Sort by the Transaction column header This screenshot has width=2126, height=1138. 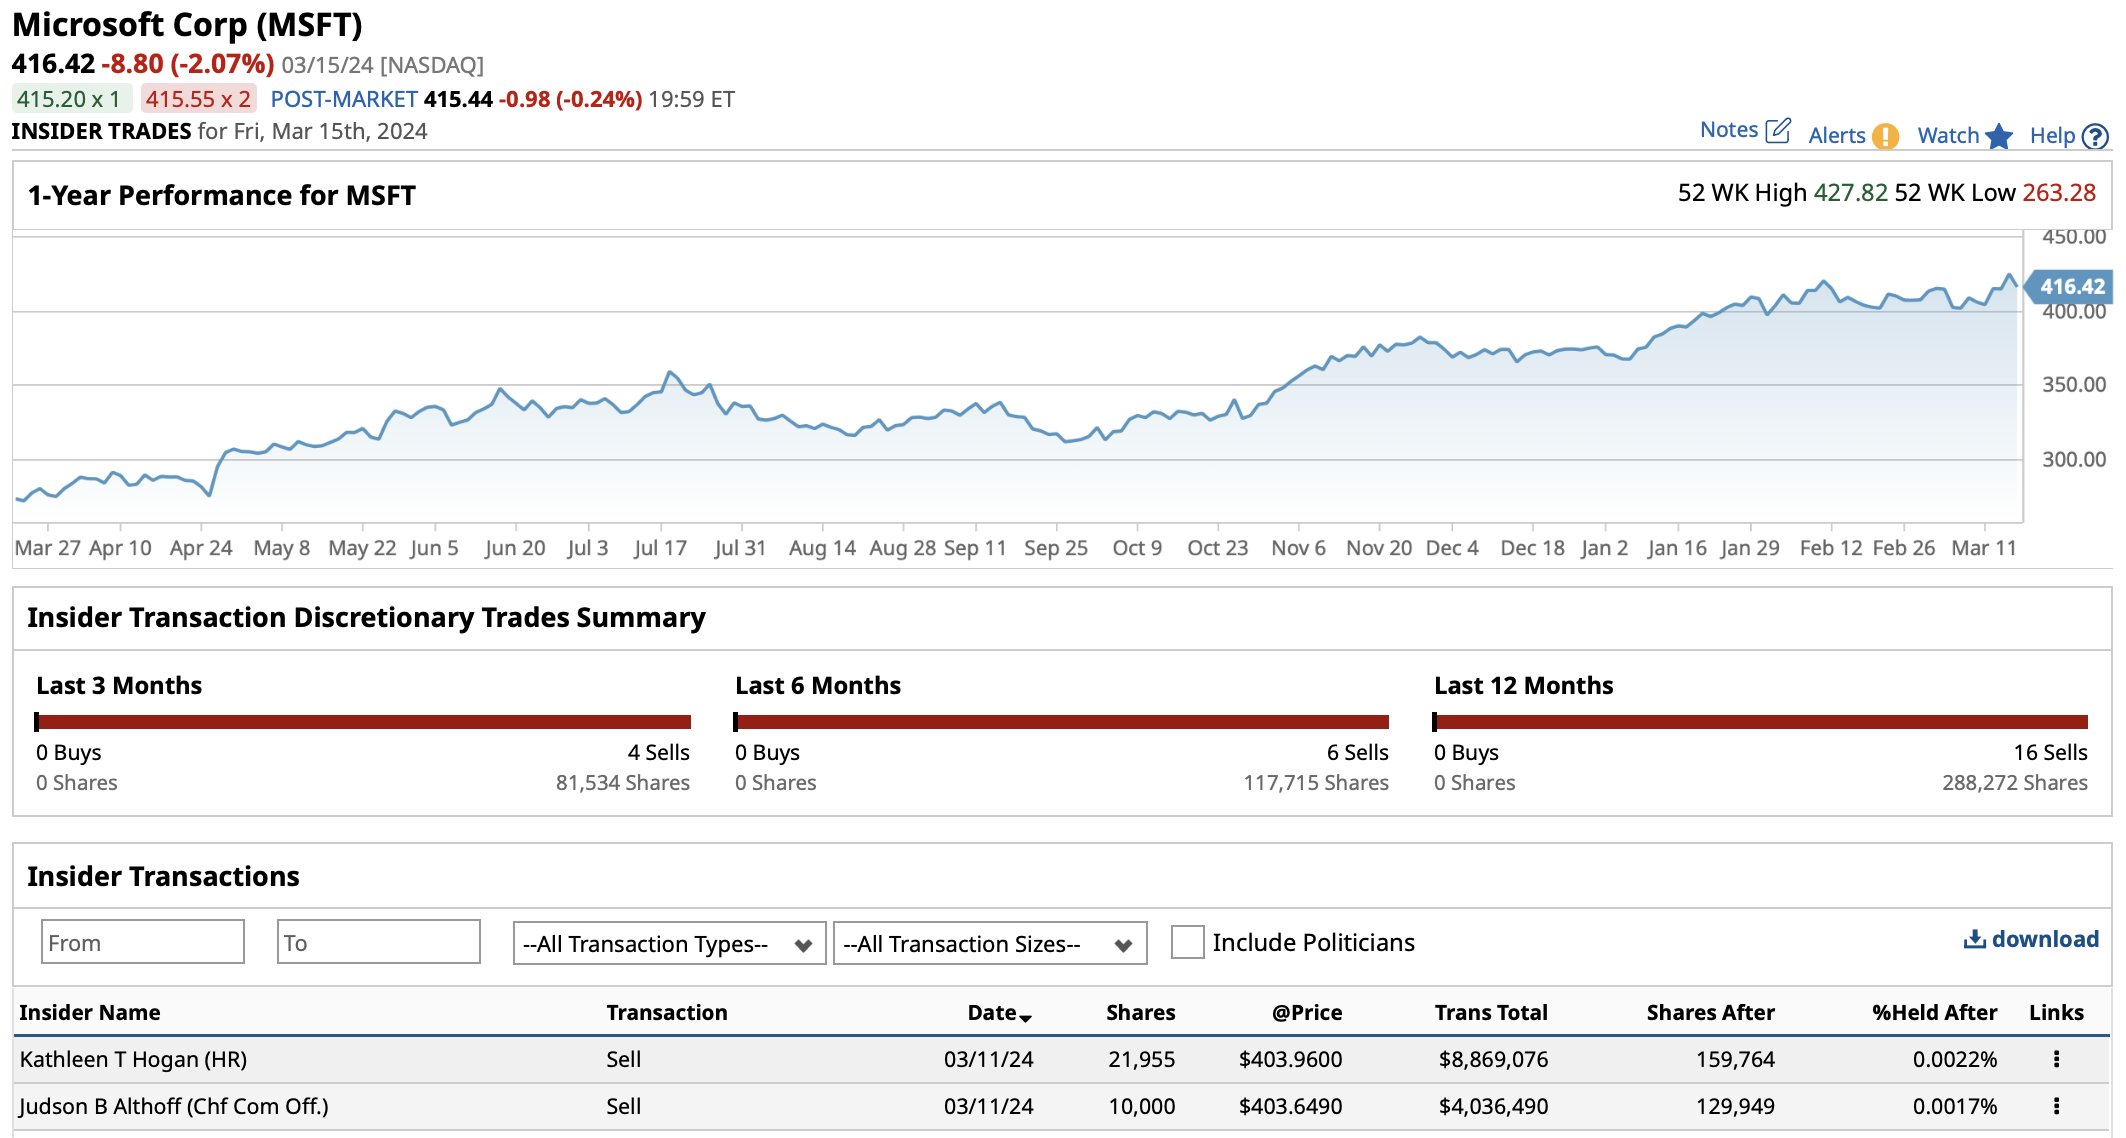coord(667,1012)
